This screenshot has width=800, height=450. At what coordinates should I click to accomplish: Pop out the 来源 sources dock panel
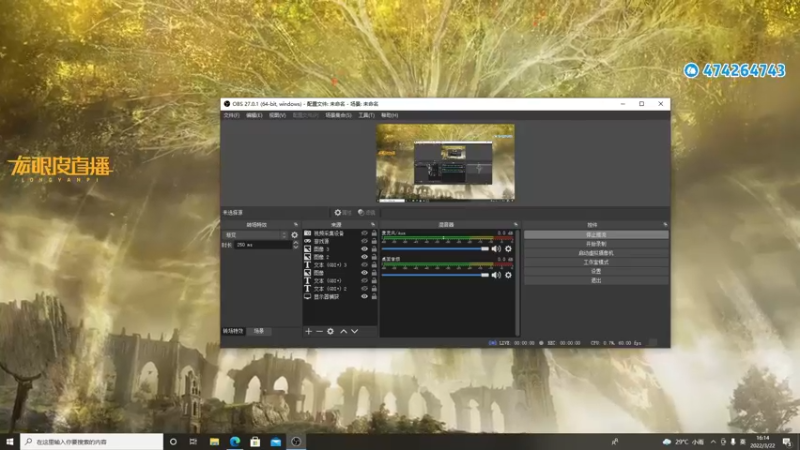[373, 224]
